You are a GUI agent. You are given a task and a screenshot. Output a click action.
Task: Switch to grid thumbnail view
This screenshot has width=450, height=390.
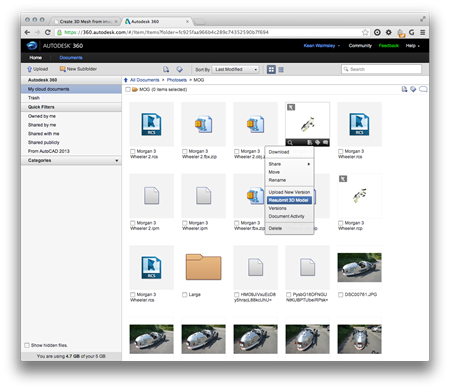(271, 69)
